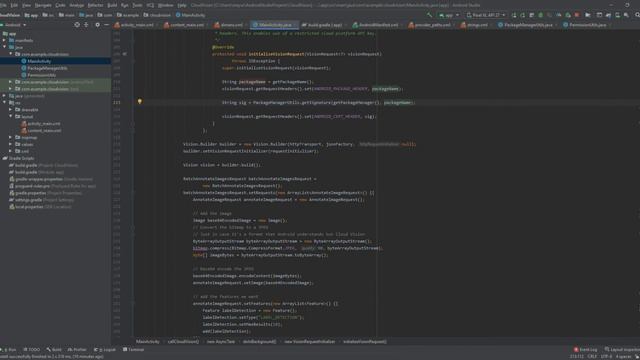The image size is (640, 360).
Task: Open the Android project view dropdown
Action: point(15,25)
